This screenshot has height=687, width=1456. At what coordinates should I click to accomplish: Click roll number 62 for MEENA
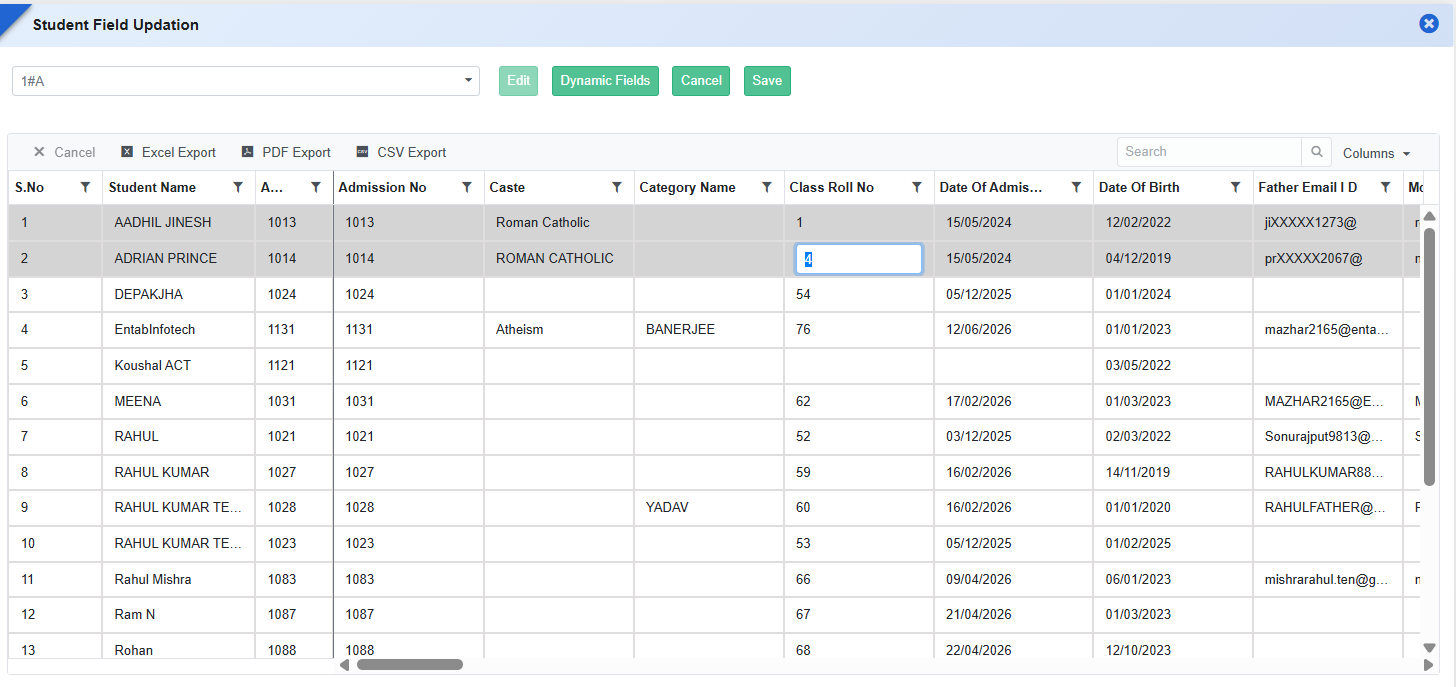click(859, 401)
